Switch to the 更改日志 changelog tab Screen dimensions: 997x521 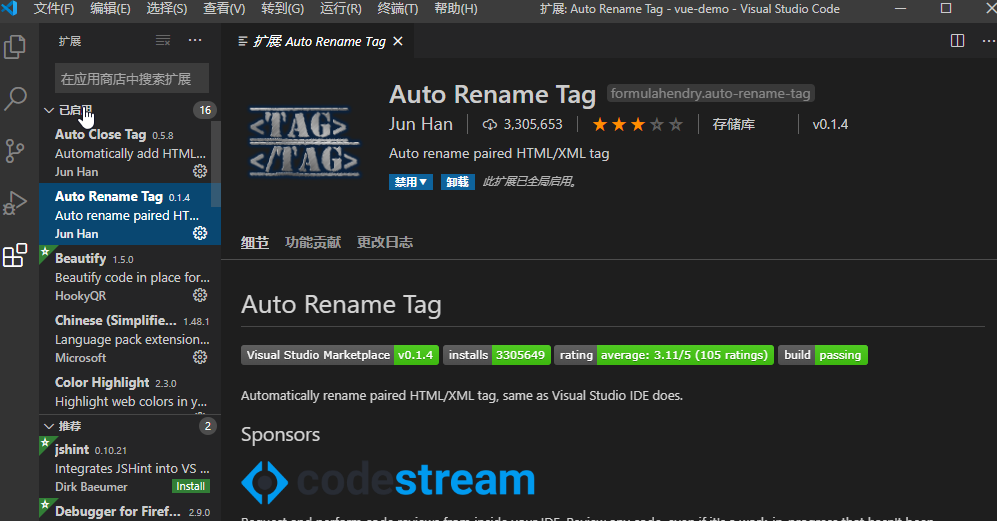pyautogui.click(x=385, y=242)
